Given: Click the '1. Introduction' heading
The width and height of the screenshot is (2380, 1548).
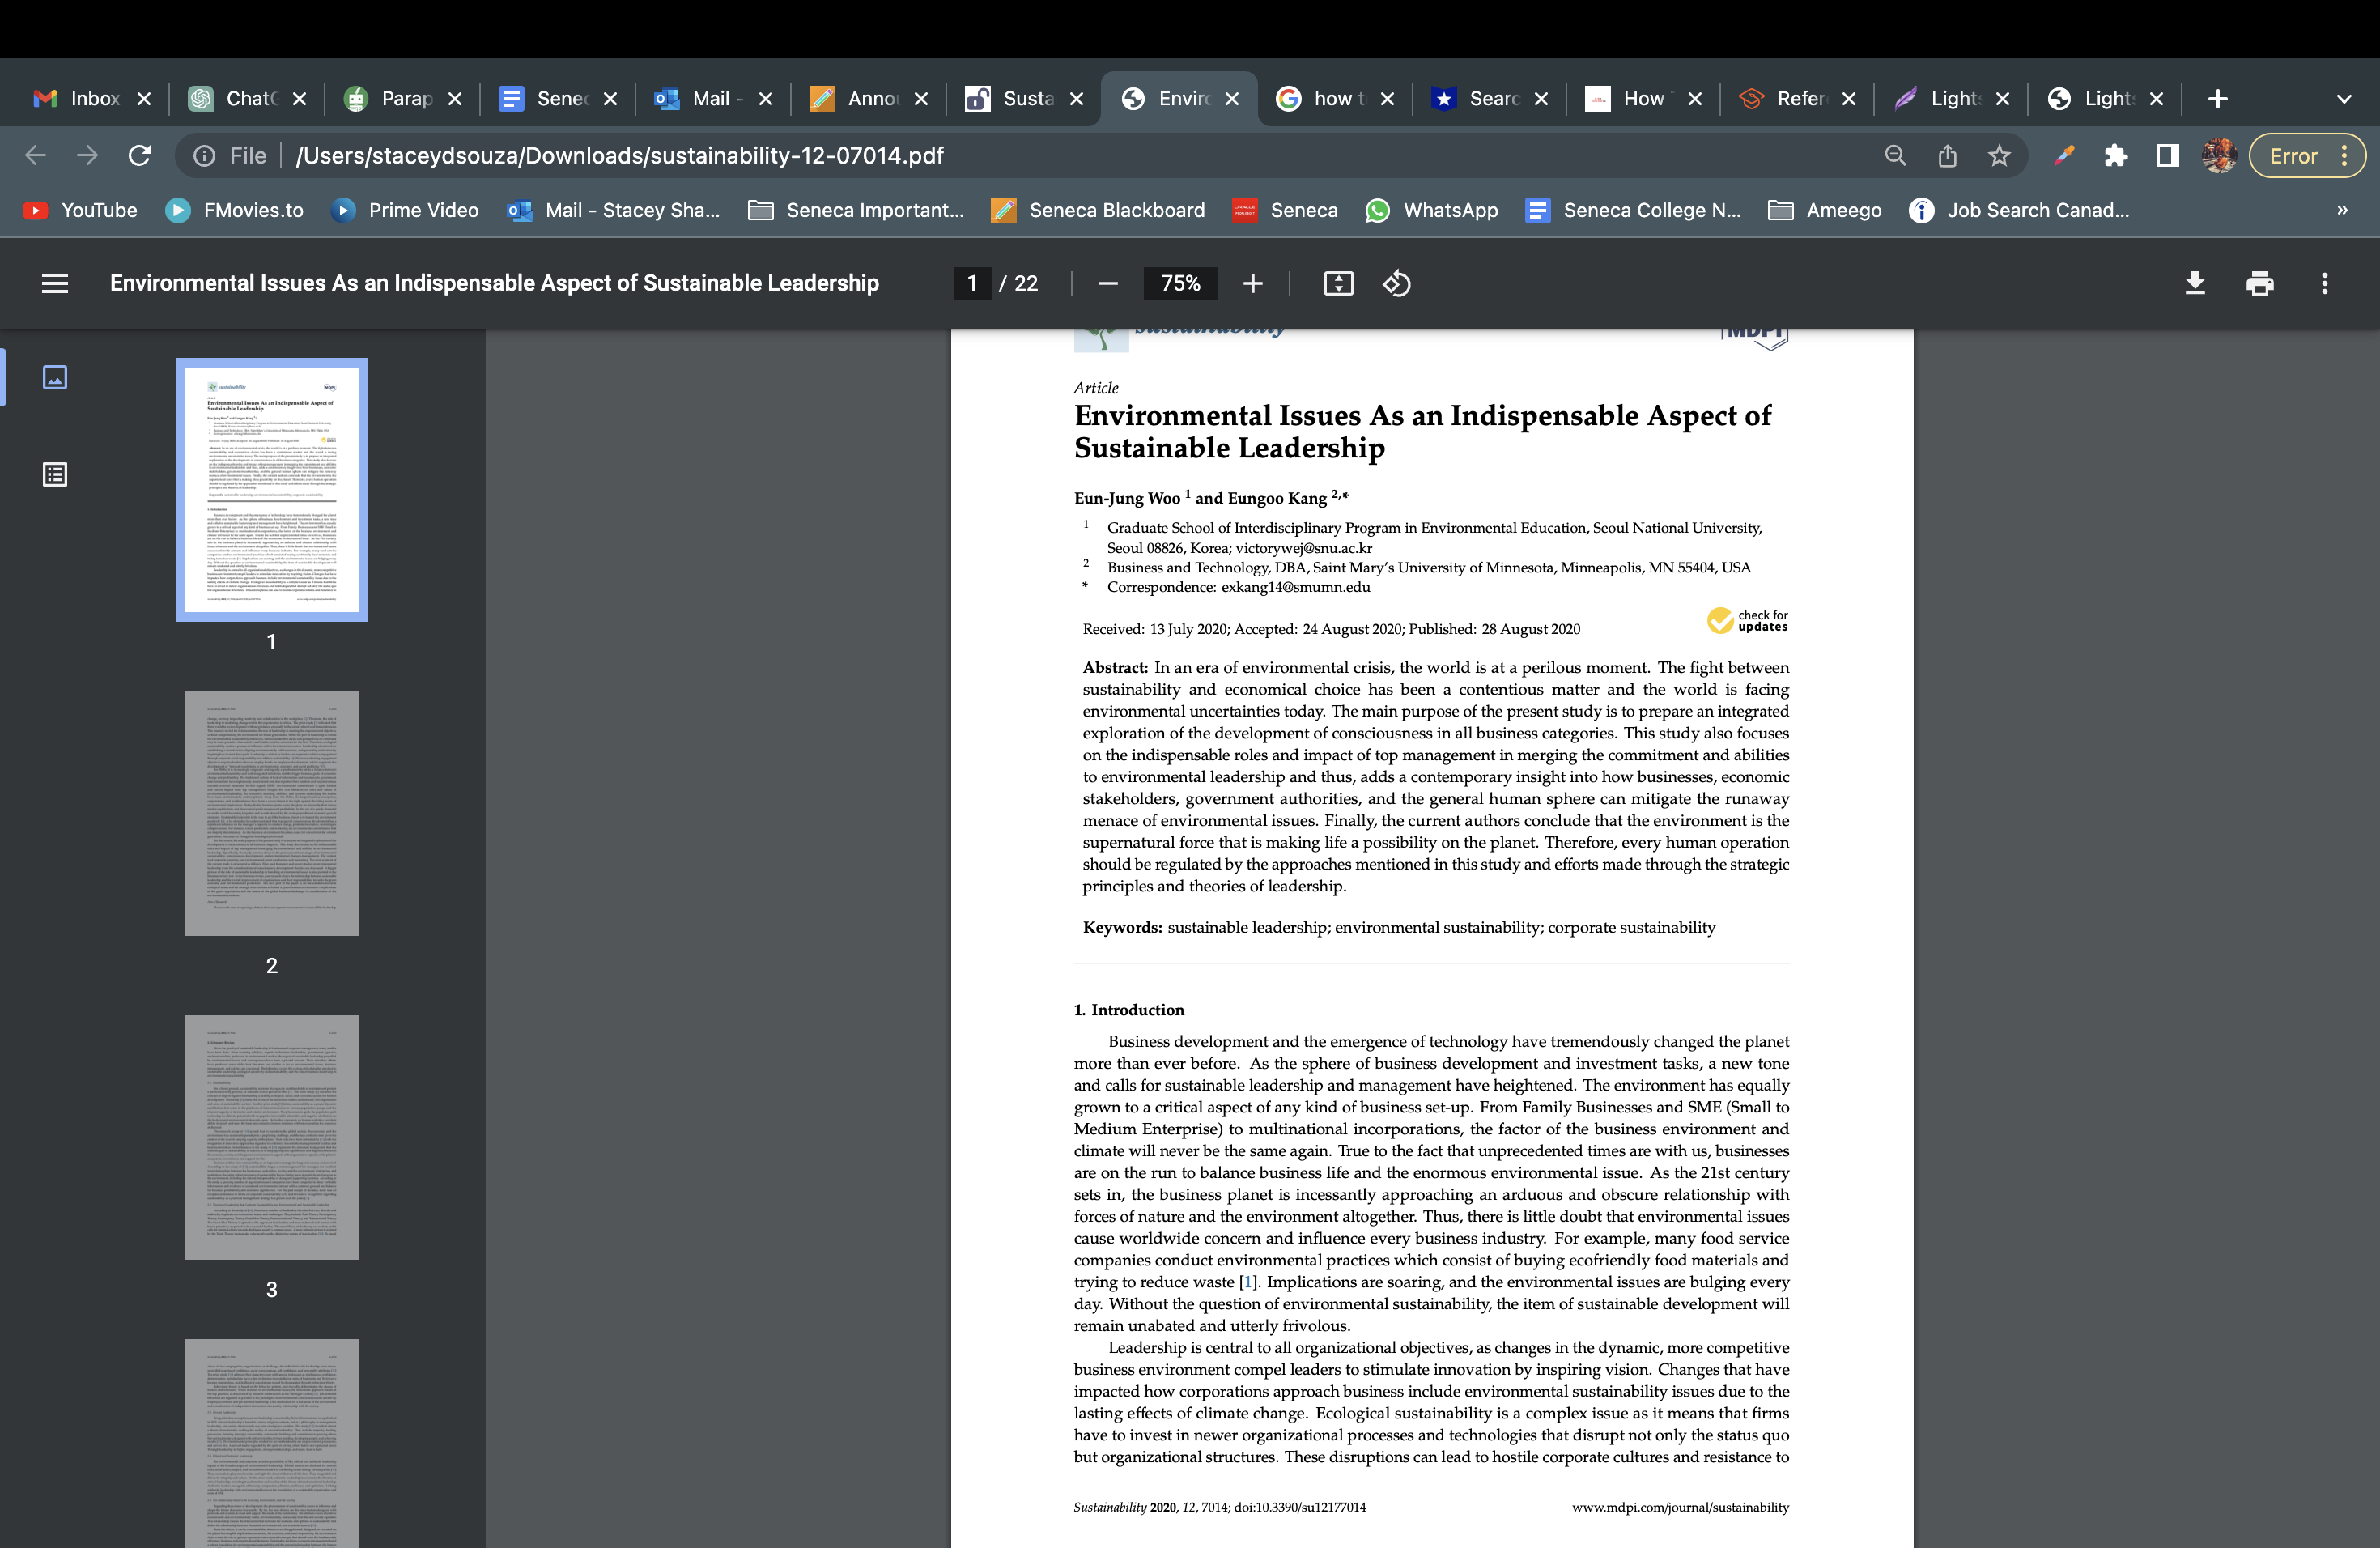Looking at the screenshot, I should tap(1129, 1010).
